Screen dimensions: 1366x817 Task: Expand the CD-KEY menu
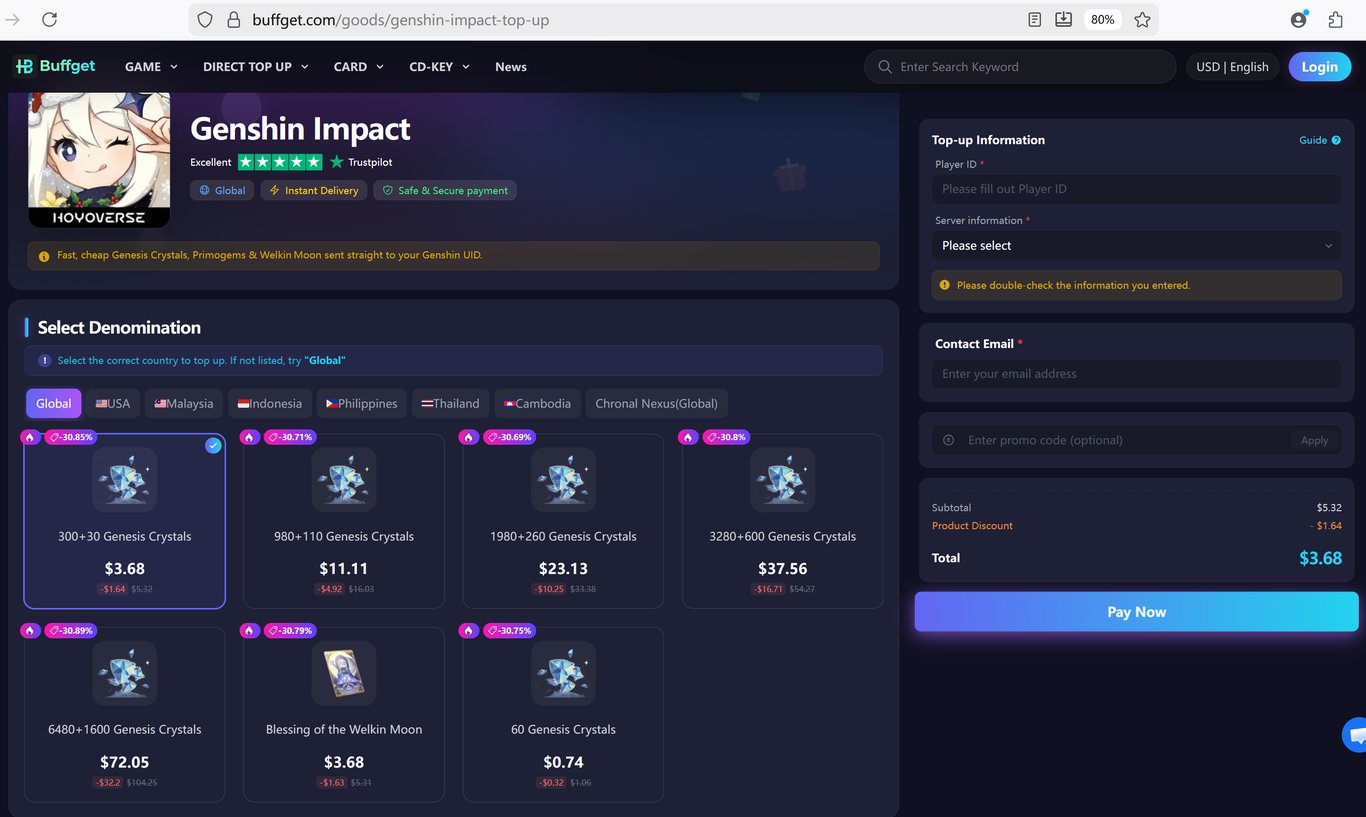click(440, 67)
